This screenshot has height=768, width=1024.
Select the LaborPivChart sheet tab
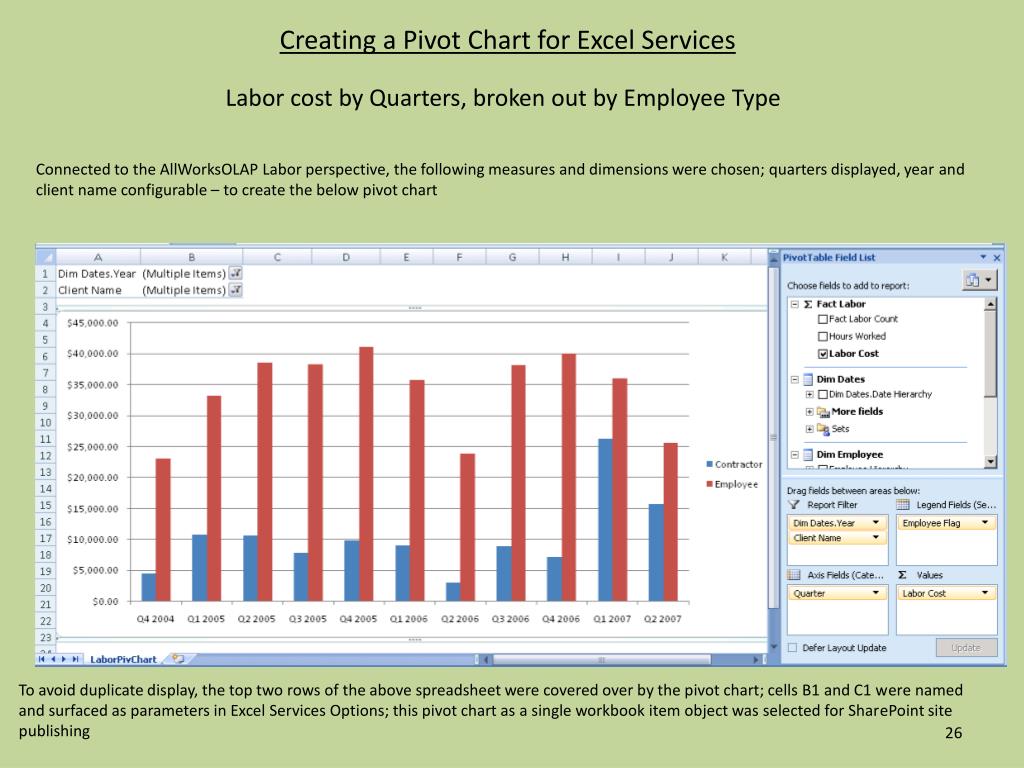(x=123, y=659)
